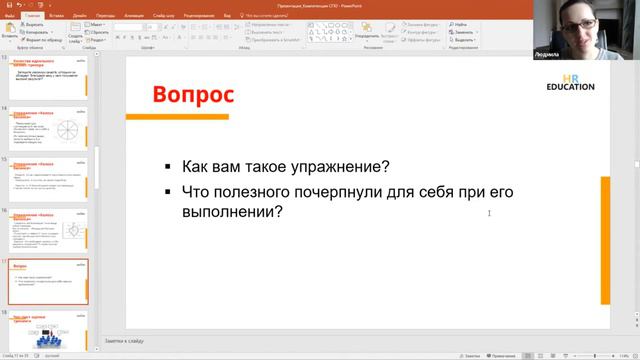
Task: Open Выделить select dropdown
Action: [463, 40]
